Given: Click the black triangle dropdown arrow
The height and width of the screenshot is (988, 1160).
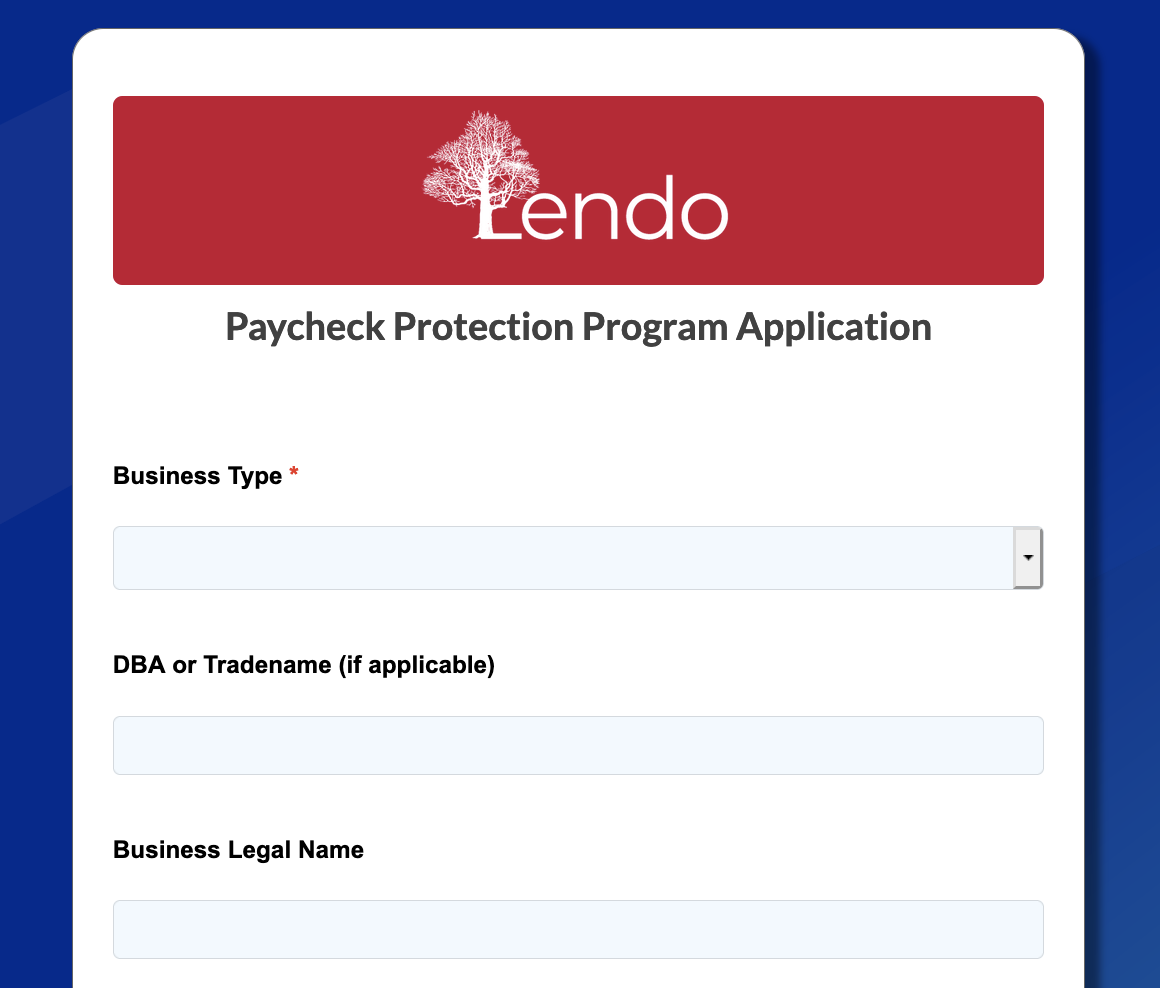Looking at the screenshot, I should 1028,558.
